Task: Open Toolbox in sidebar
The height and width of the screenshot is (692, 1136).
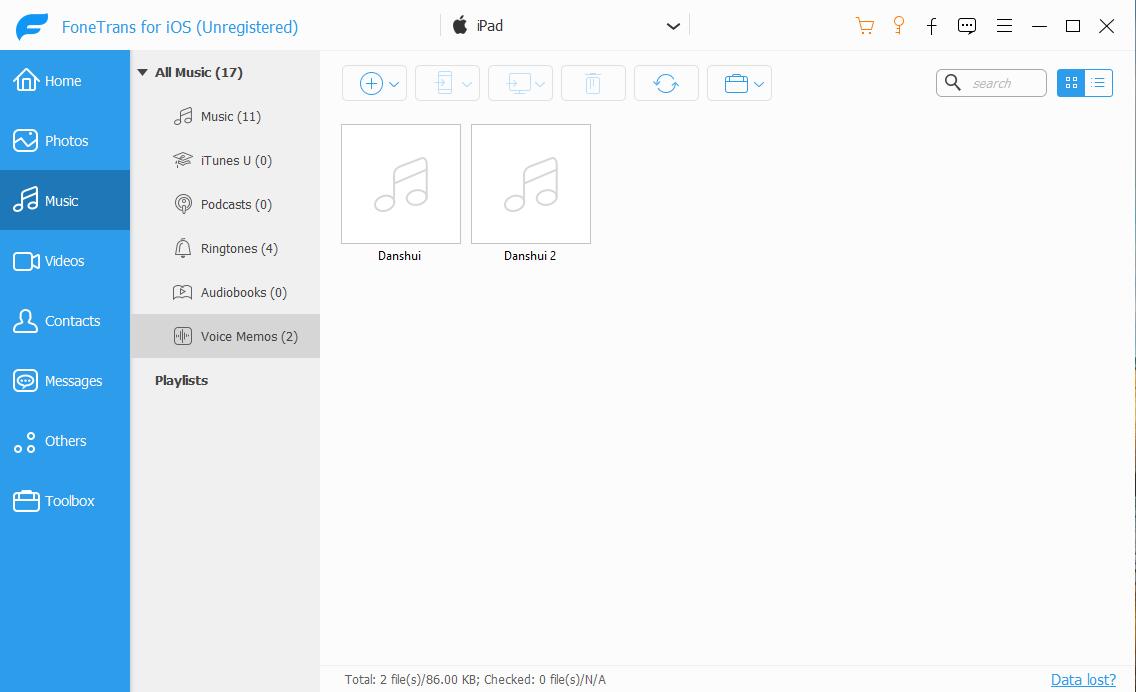Action: pyautogui.click(x=64, y=501)
